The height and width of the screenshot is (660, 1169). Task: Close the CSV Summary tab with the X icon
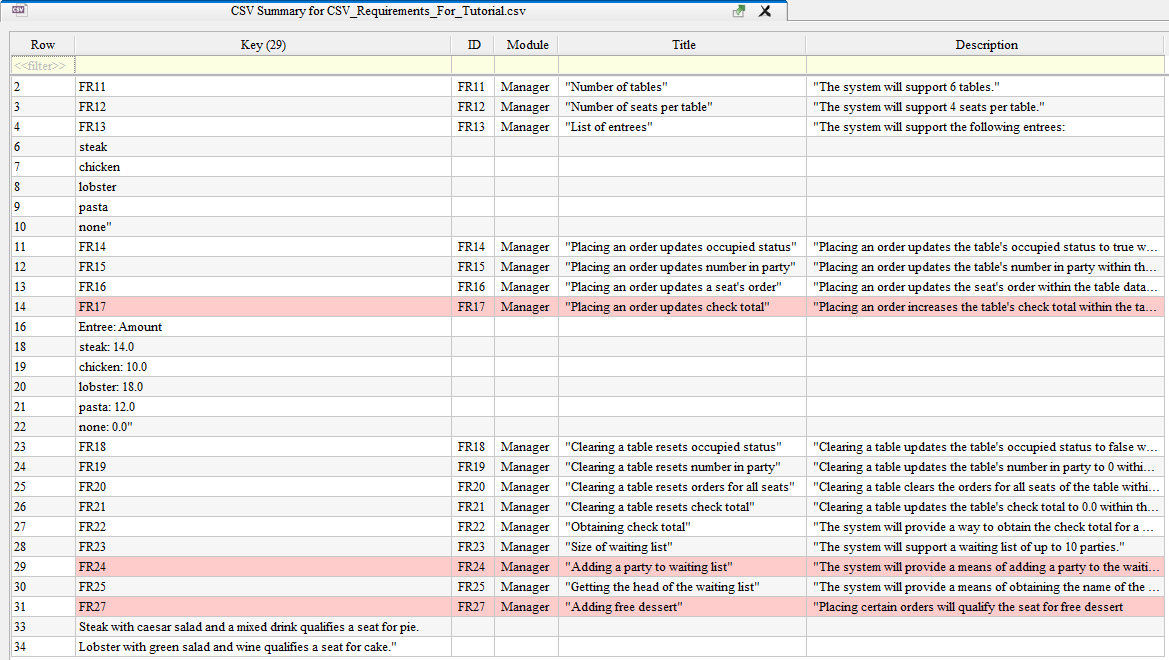click(x=765, y=11)
